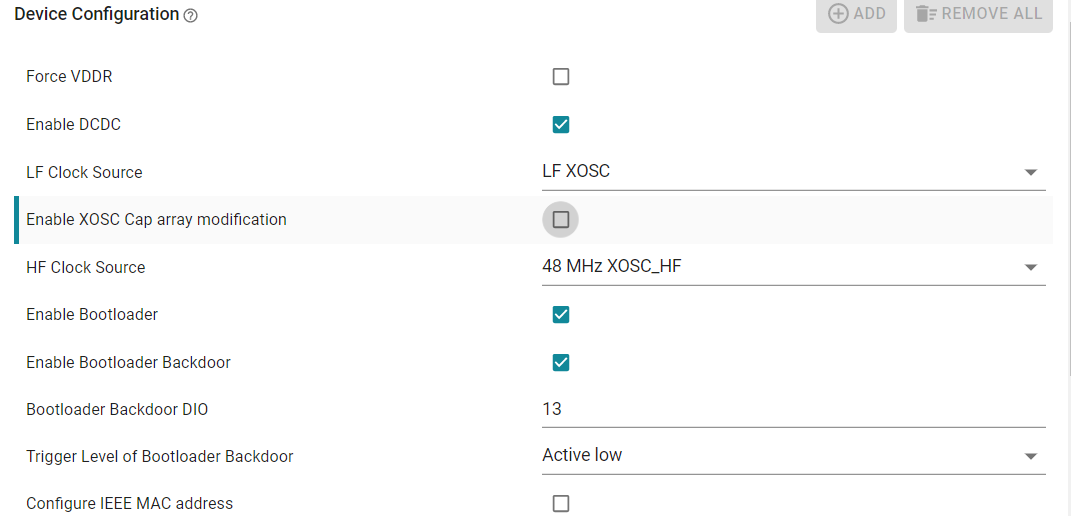Click the Bootloader Backdoor DIO input field
This screenshot has height=532, width=1076.
click(793, 410)
